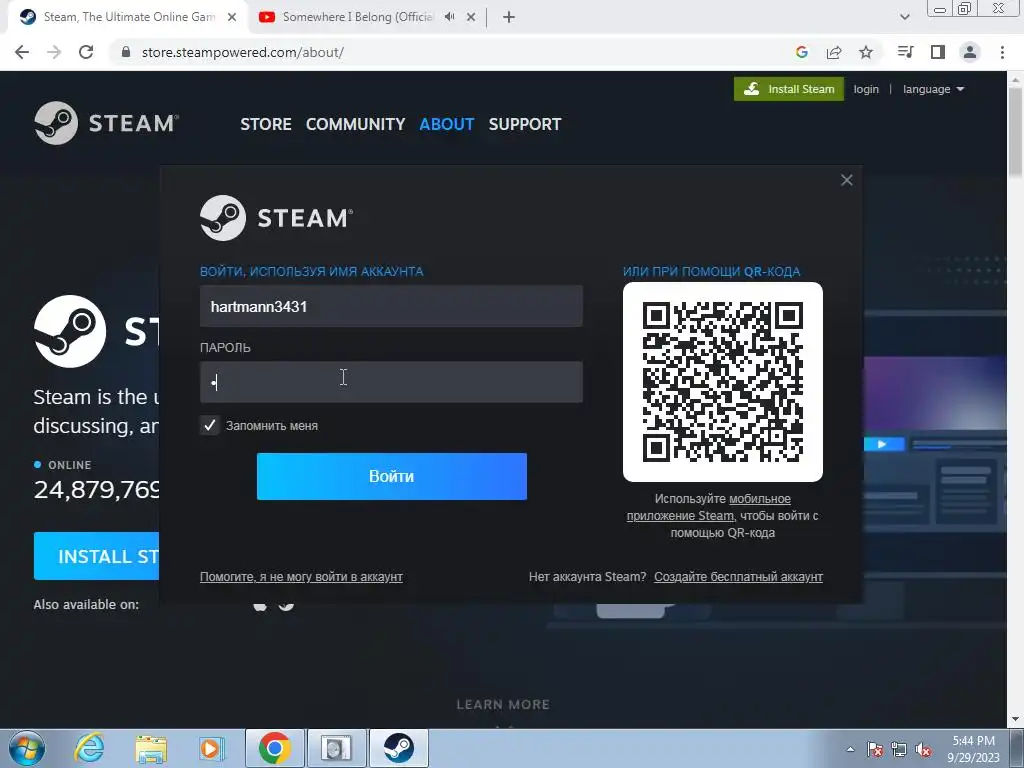Bookmark this page with star icon
The image size is (1024, 768).
point(866,52)
